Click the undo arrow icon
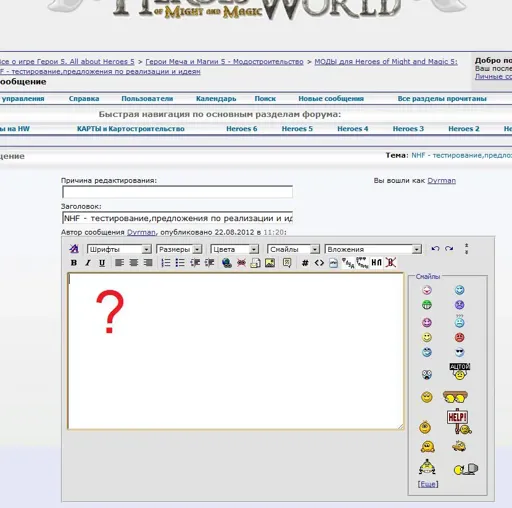This screenshot has height=508, width=512. click(x=435, y=249)
